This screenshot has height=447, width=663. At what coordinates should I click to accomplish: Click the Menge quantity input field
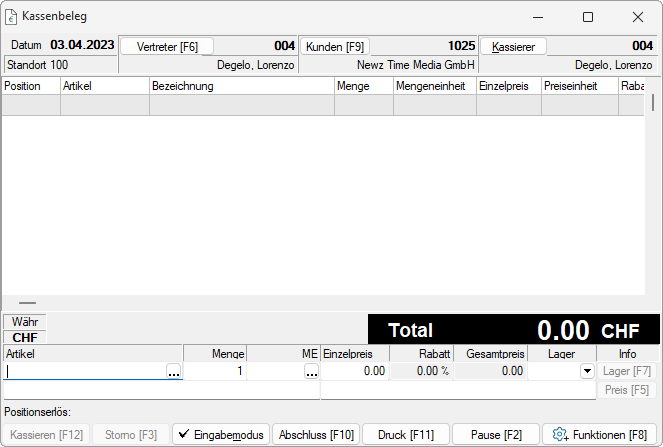pos(215,371)
